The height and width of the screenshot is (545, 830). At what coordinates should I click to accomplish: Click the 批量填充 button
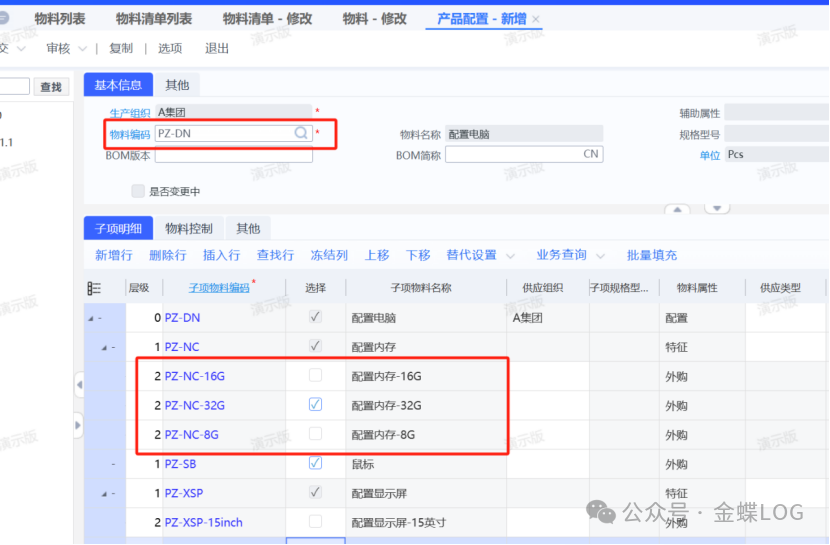(x=652, y=256)
